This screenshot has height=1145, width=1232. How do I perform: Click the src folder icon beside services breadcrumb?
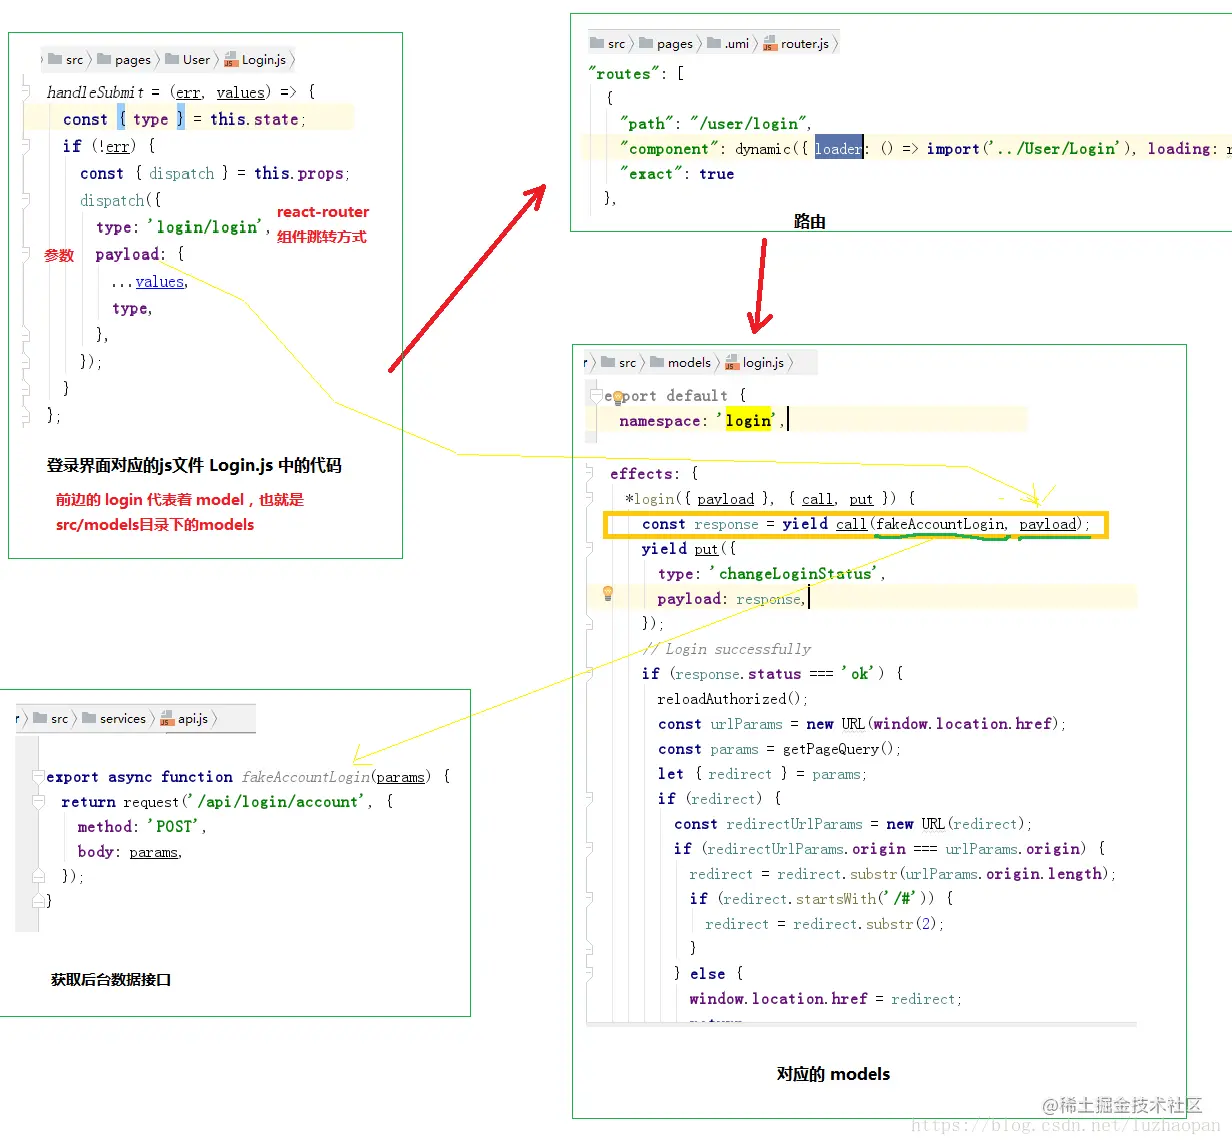pyautogui.click(x=40, y=718)
